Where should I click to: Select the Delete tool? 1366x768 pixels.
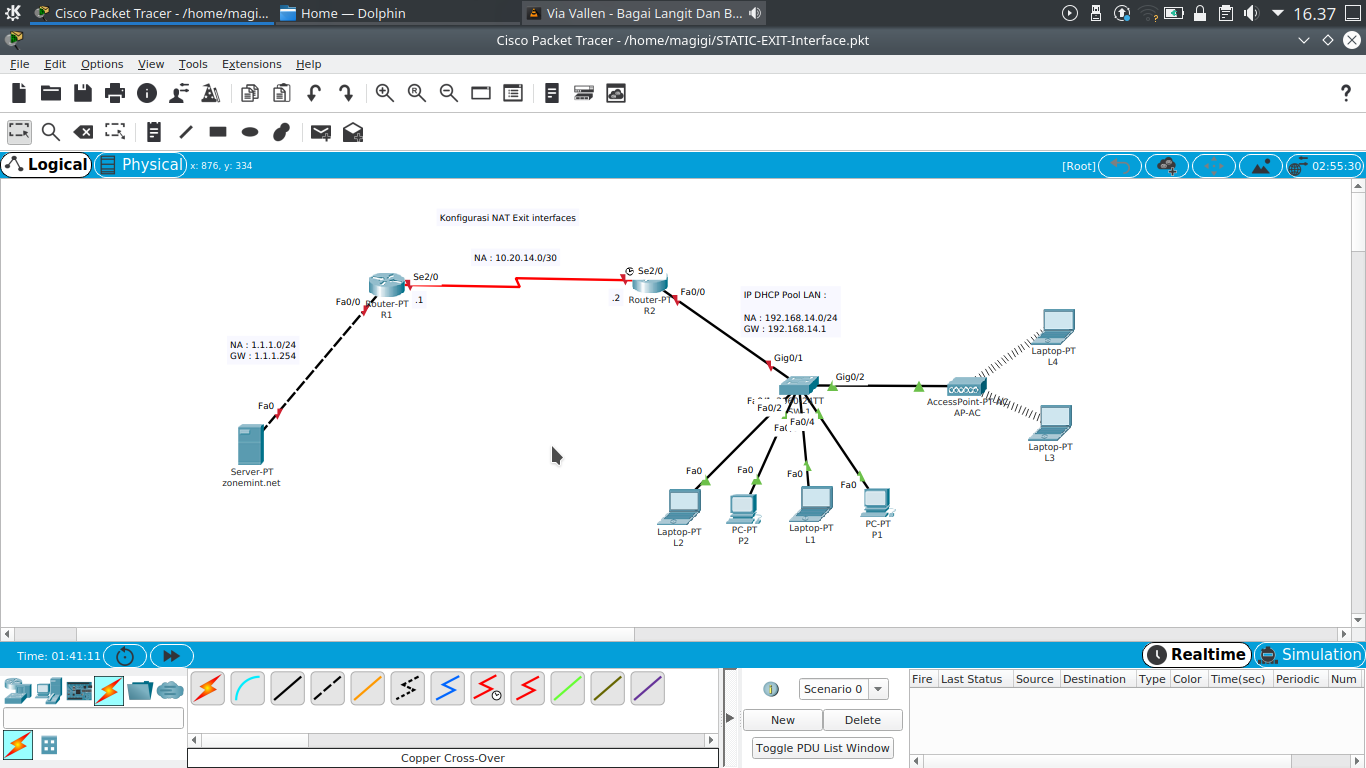83,131
